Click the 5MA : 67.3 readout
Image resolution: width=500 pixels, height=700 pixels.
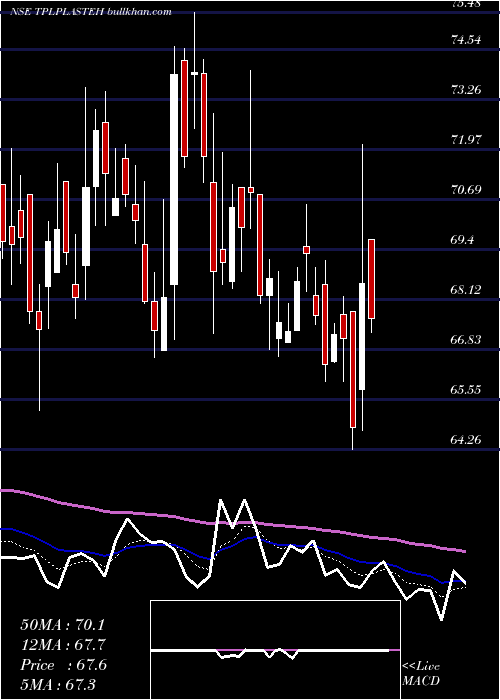click(x=58, y=685)
